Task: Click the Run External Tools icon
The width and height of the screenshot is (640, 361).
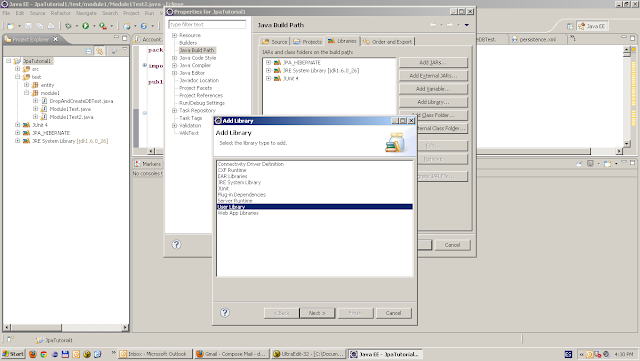Action: tap(103, 26)
